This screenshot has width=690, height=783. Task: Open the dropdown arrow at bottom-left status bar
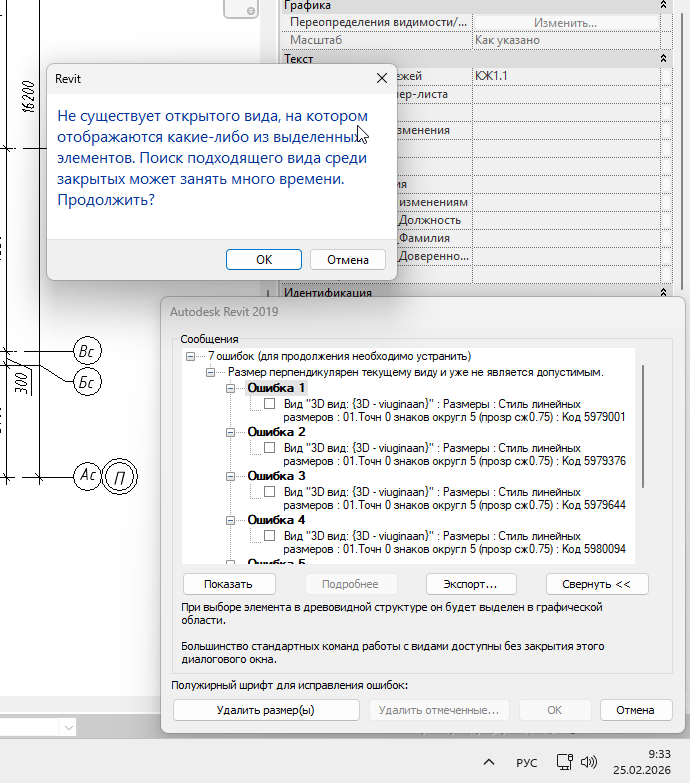point(69,728)
